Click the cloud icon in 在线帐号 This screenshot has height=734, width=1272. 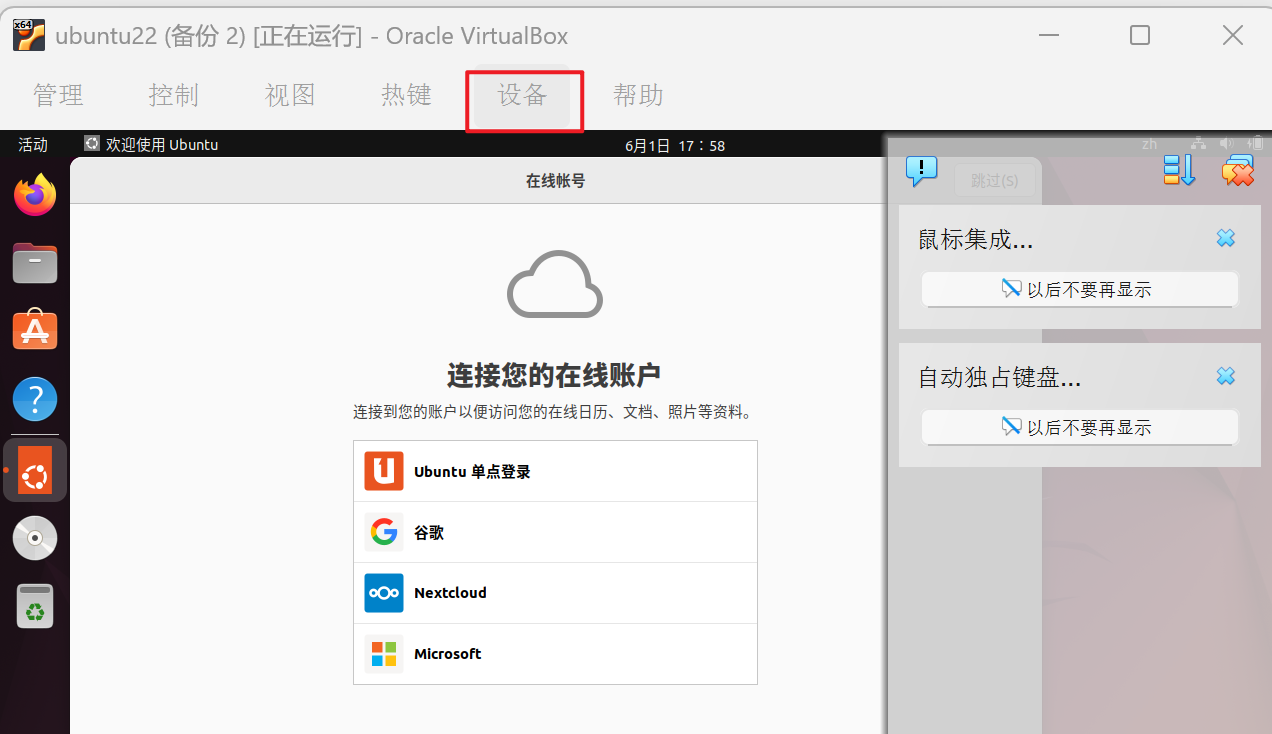(x=555, y=284)
